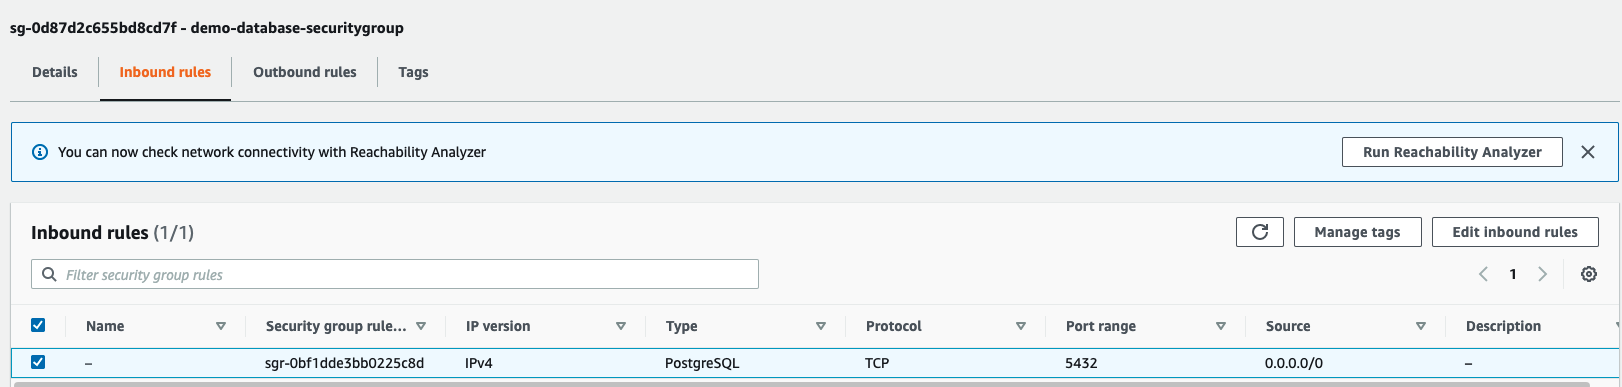This screenshot has width=1622, height=387.
Task: Go to next page of rules
Action: (1542, 274)
